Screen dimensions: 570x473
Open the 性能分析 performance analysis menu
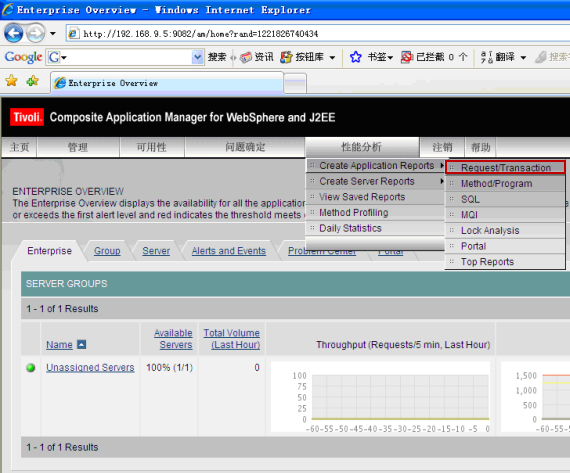[x=362, y=147]
